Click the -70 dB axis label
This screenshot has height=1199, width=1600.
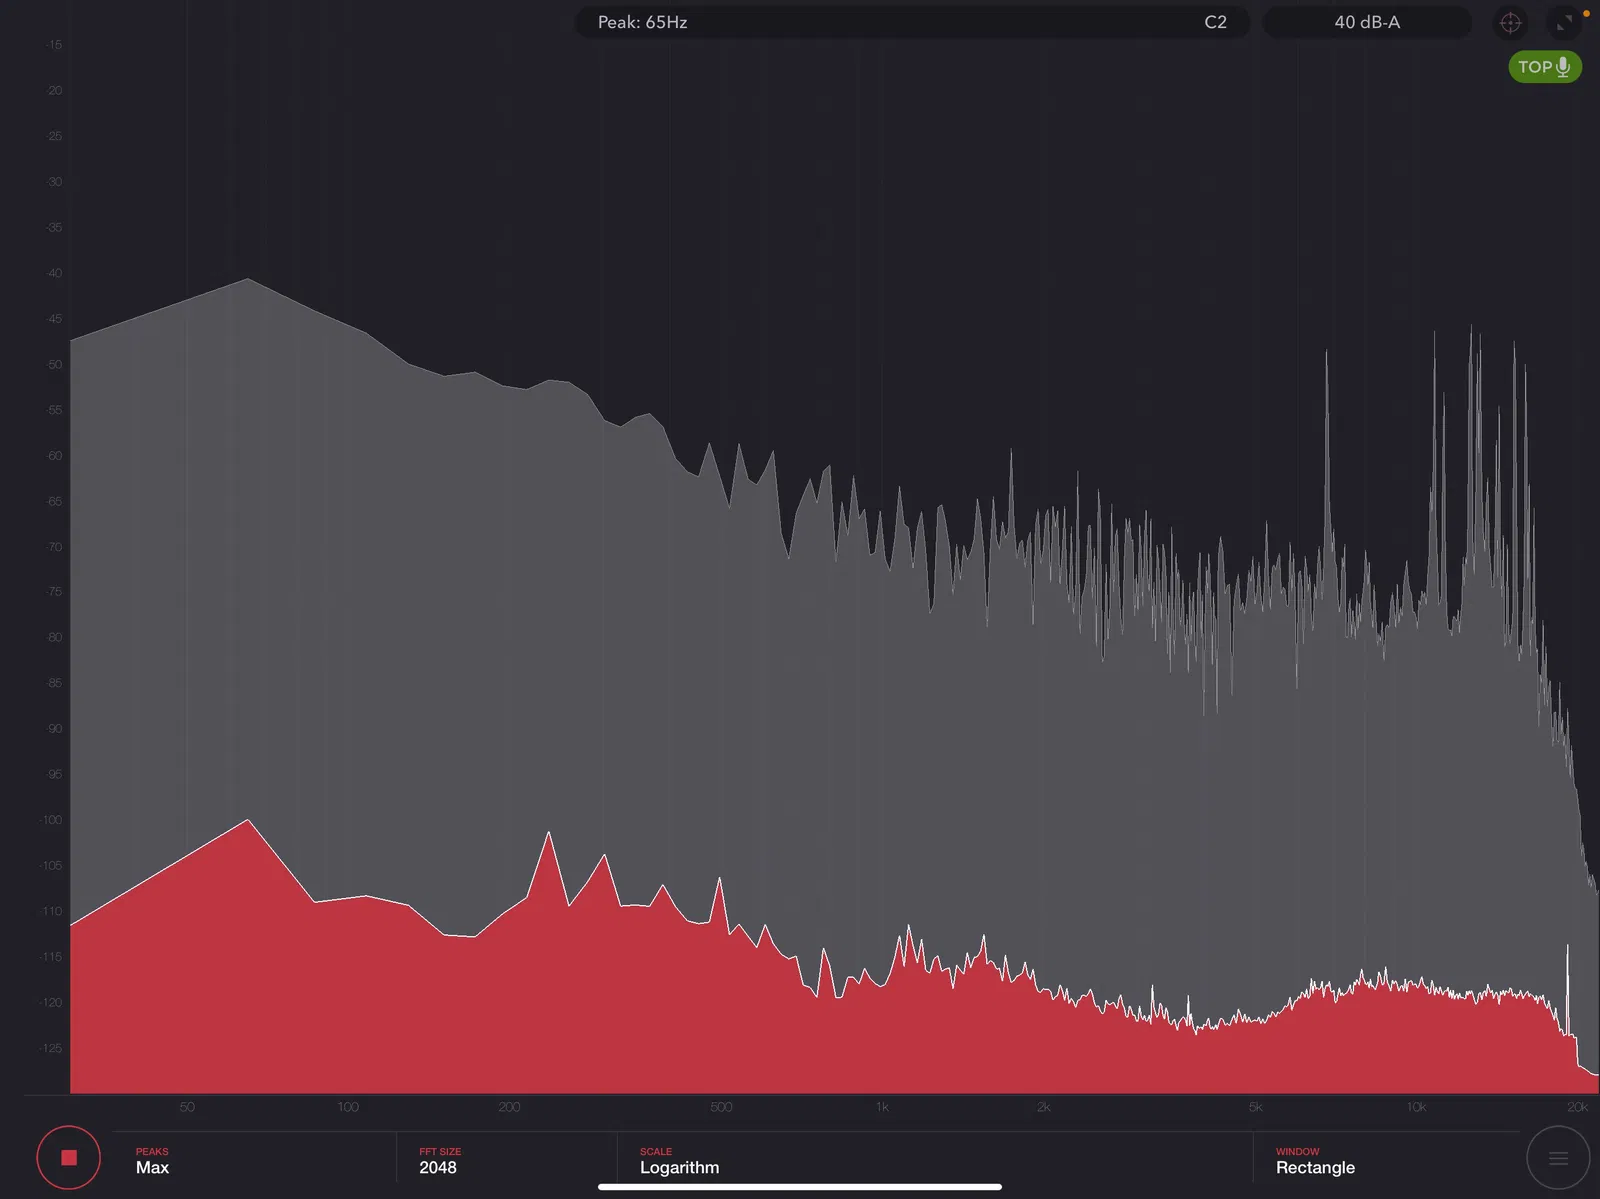53,547
